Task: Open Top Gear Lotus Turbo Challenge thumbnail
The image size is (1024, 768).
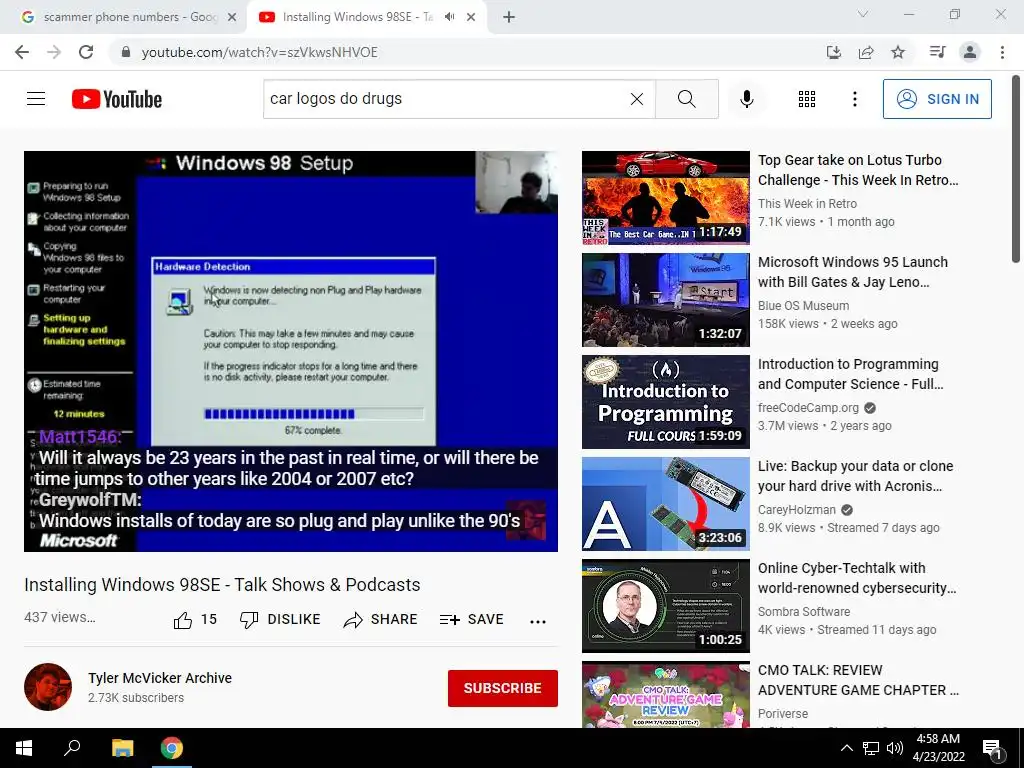Action: click(665, 198)
